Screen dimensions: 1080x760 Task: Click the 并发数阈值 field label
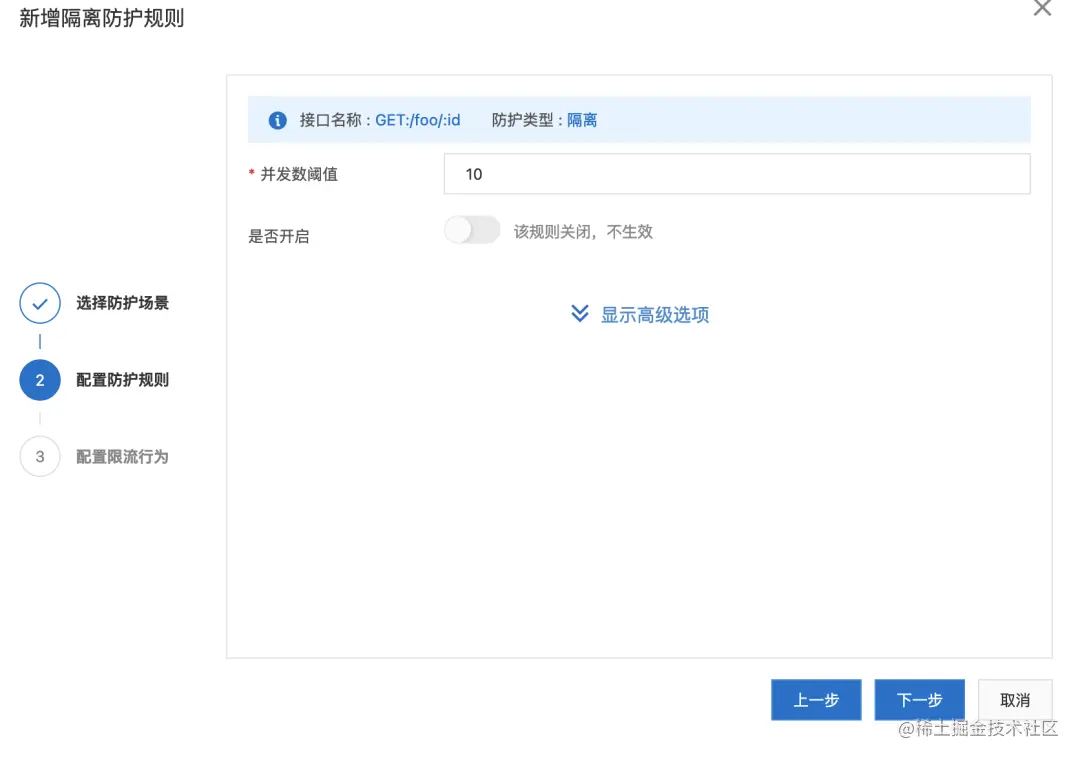point(299,174)
